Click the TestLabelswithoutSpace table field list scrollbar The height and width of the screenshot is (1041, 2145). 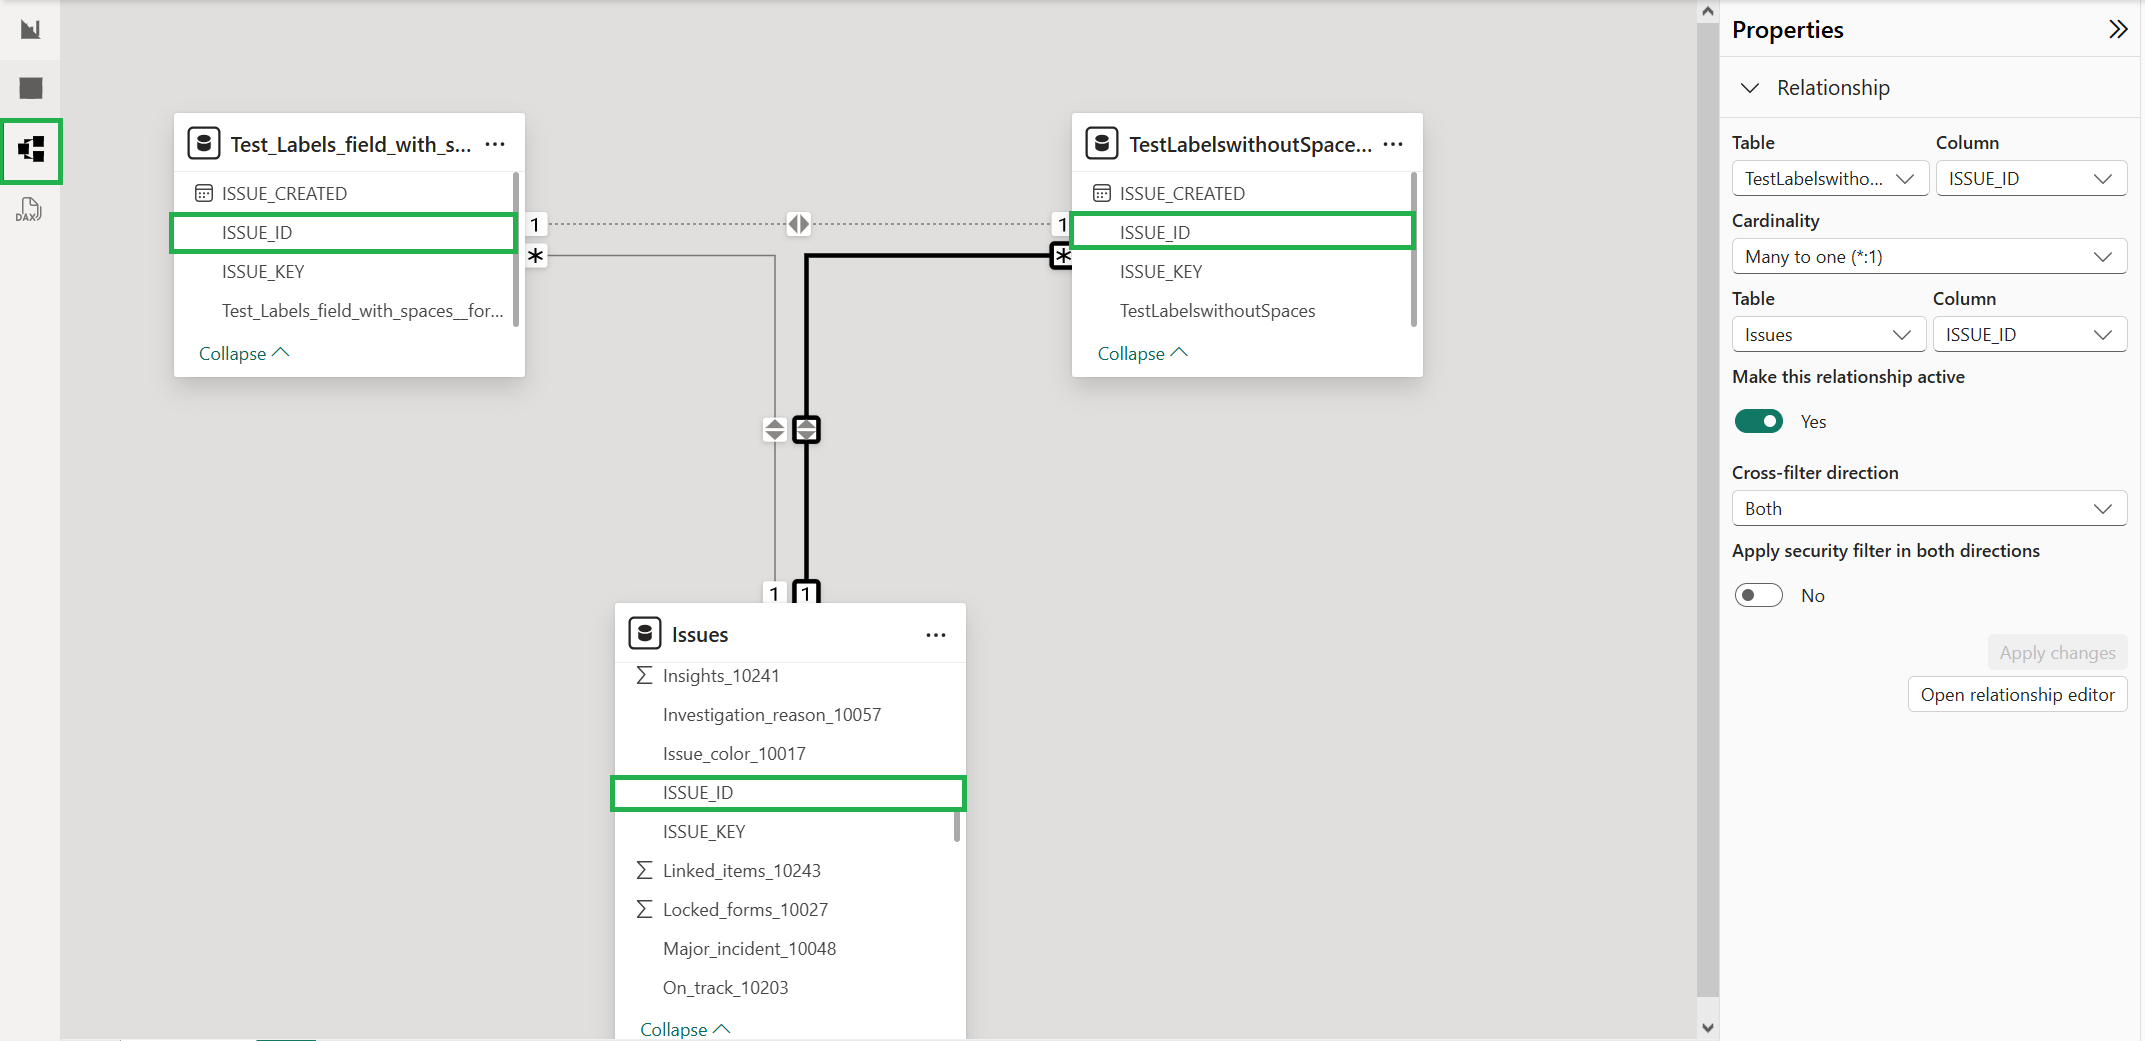pyautogui.click(x=1414, y=249)
